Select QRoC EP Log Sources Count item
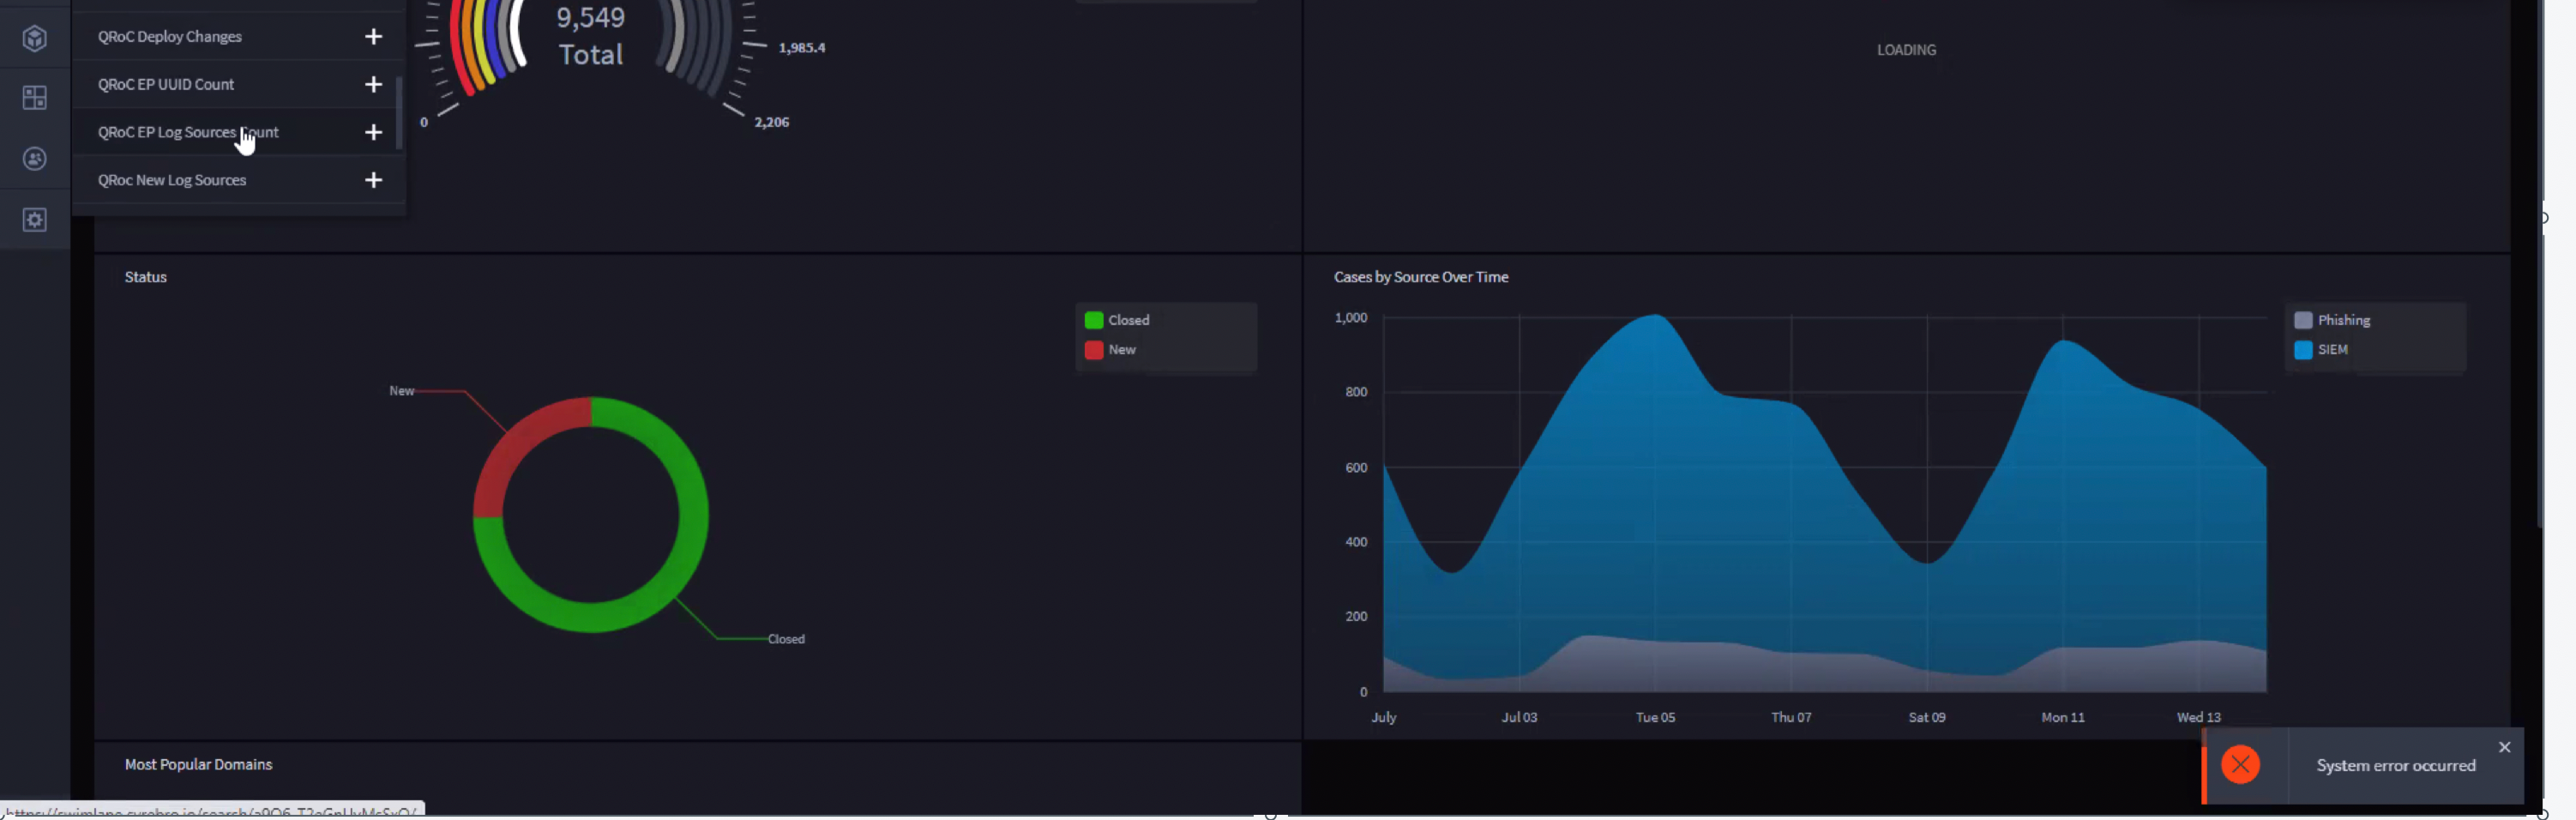Image resolution: width=2576 pixels, height=820 pixels. pyautogui.click(x=239, y=133)
